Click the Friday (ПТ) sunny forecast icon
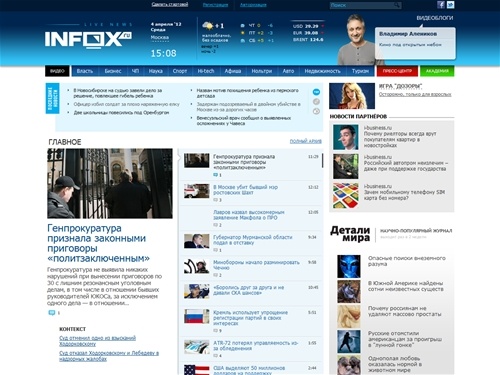Screen dimensions: 500x375 [x=243, y=33]
